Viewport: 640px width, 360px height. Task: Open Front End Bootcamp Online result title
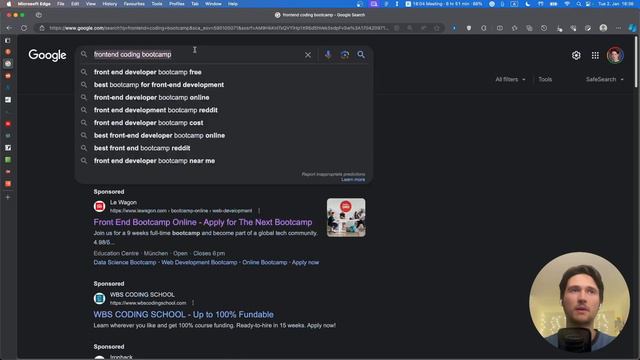[203, 222]
